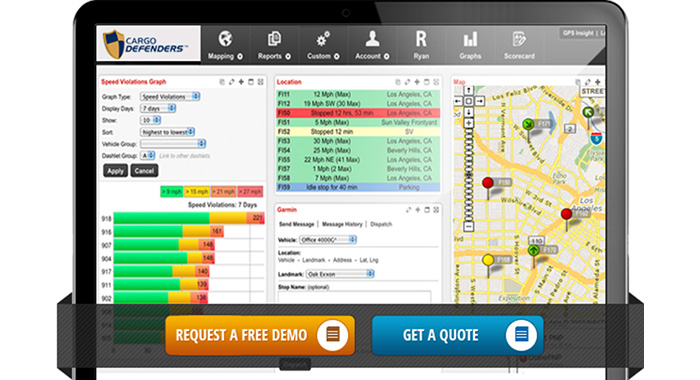Image resolution: width=700 pixels, height=380 pixels.
Task: Expand the Graph Type dropdown
Action: [x=170, y=96]
